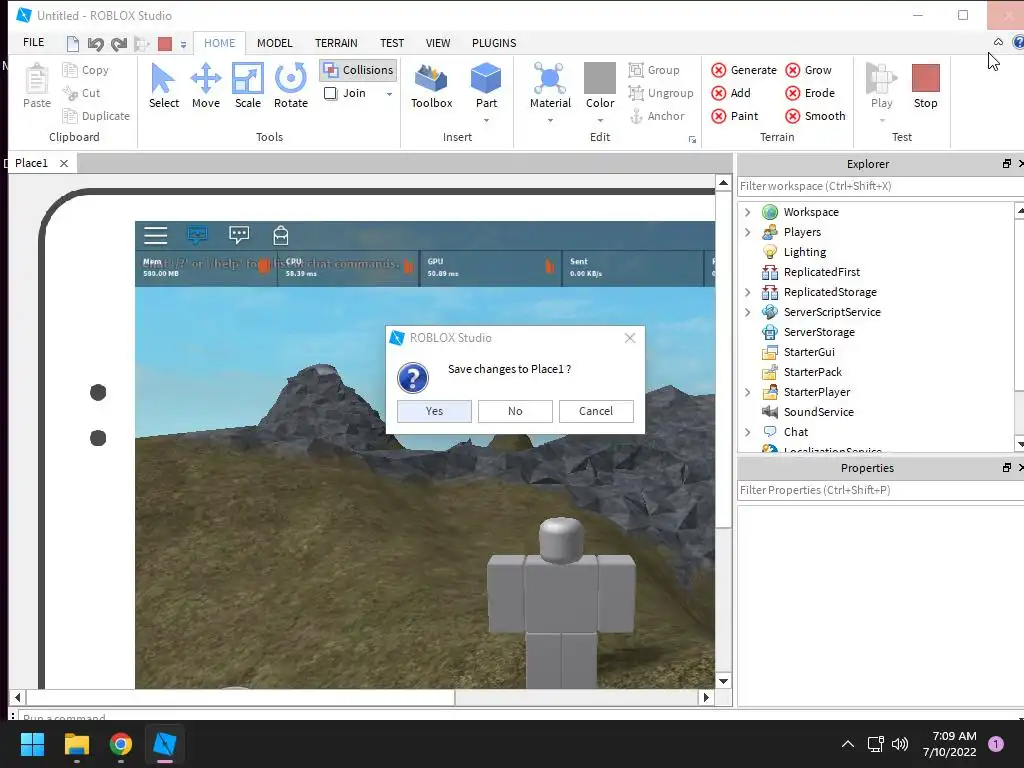The image size is (1024, 768).
Task: Activate the Move tool
Action: [x=206, y=86]
